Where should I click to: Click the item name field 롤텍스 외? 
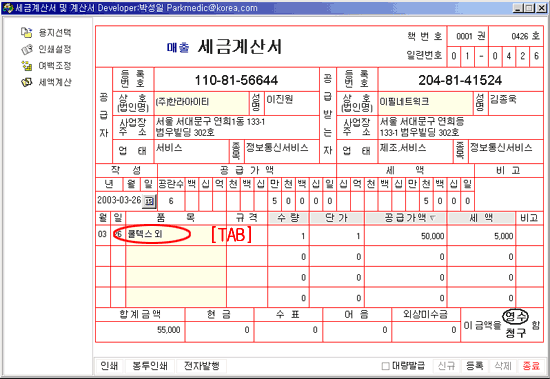coord(176,234)
